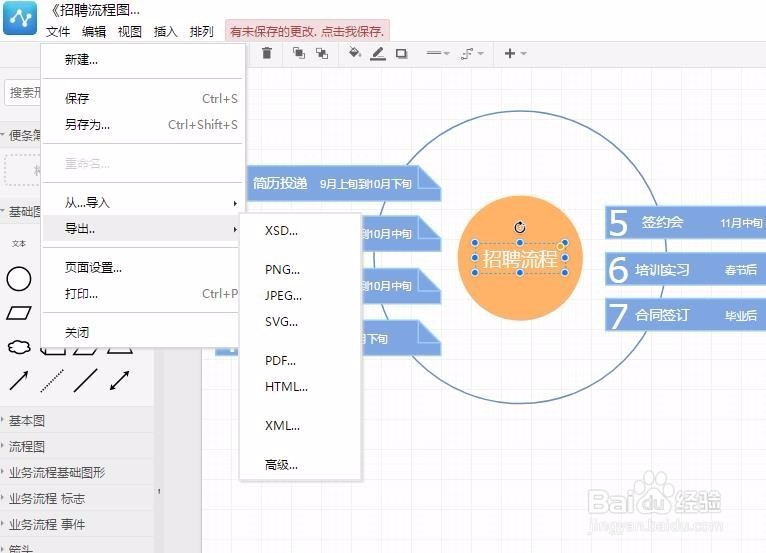Open the 视图 menu
This screenshot has width=766, height=553.
pyautogui.click(x=130, y=32)
